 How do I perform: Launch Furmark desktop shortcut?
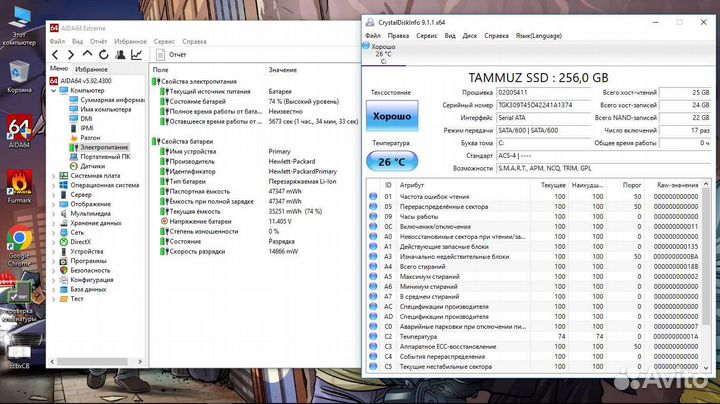(x=19, y=187)
